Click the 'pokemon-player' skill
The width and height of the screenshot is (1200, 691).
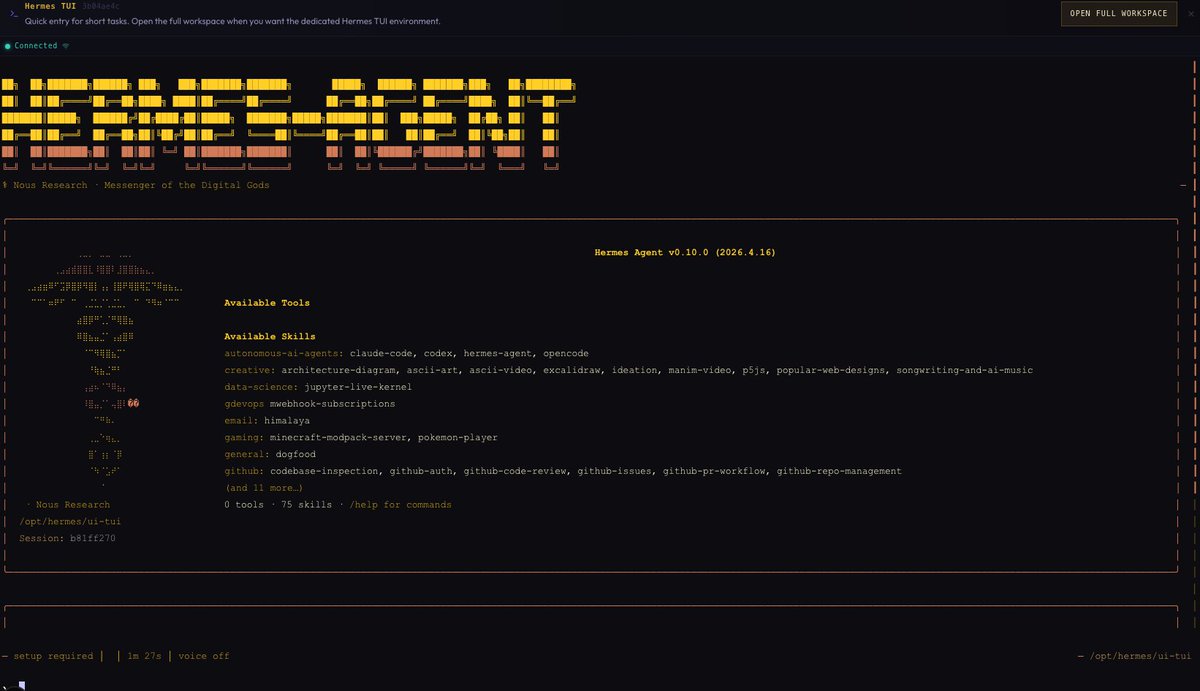coord(458,438)
